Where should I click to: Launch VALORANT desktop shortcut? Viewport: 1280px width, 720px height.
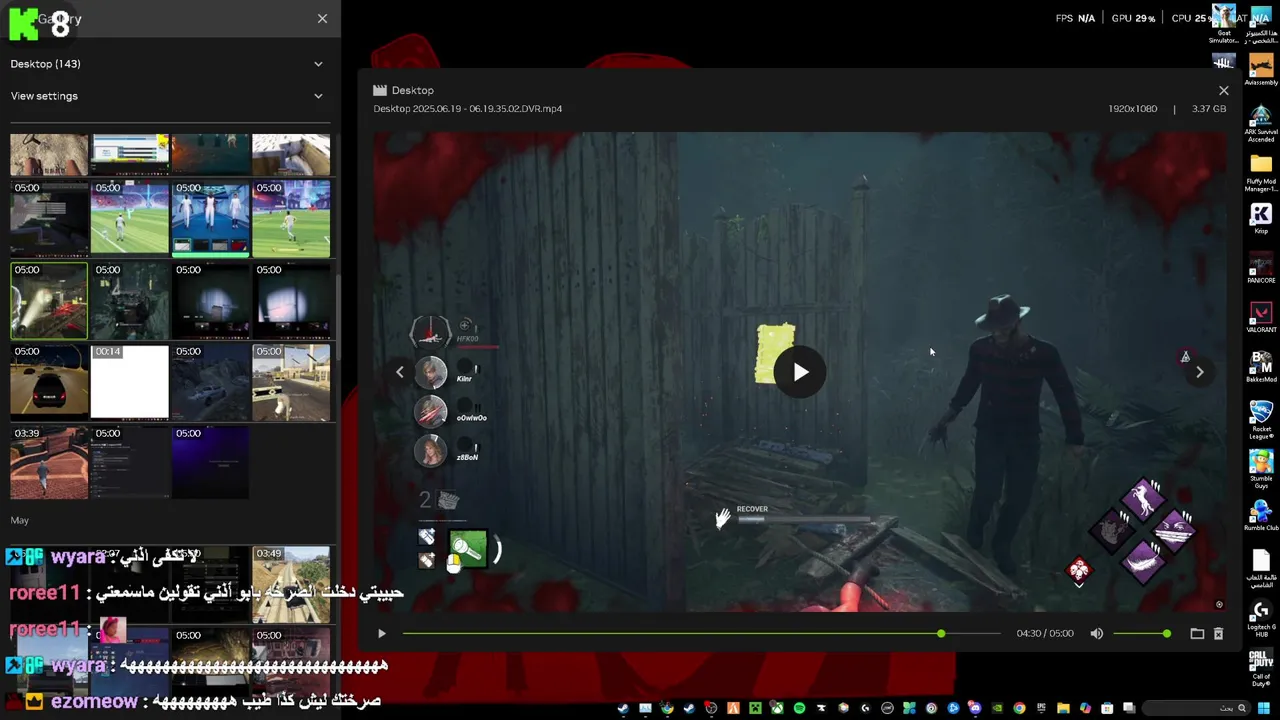point(1261,319)
